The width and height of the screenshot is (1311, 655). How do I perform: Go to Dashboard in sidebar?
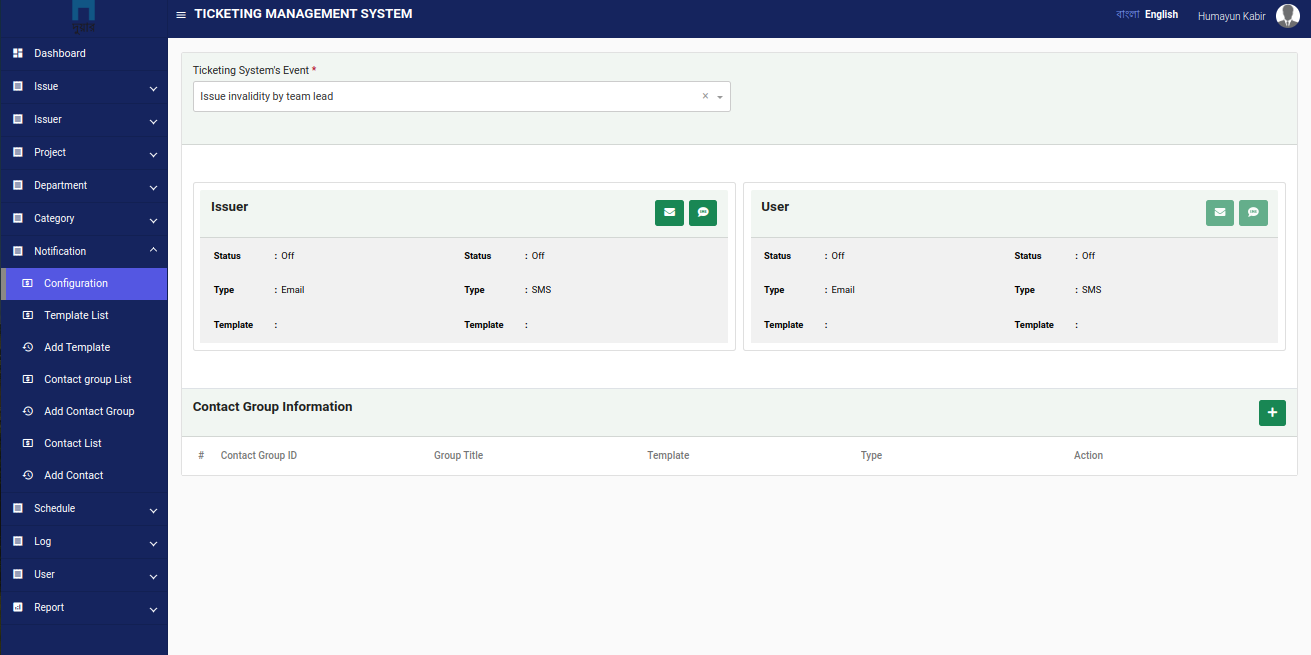[84, 53]
